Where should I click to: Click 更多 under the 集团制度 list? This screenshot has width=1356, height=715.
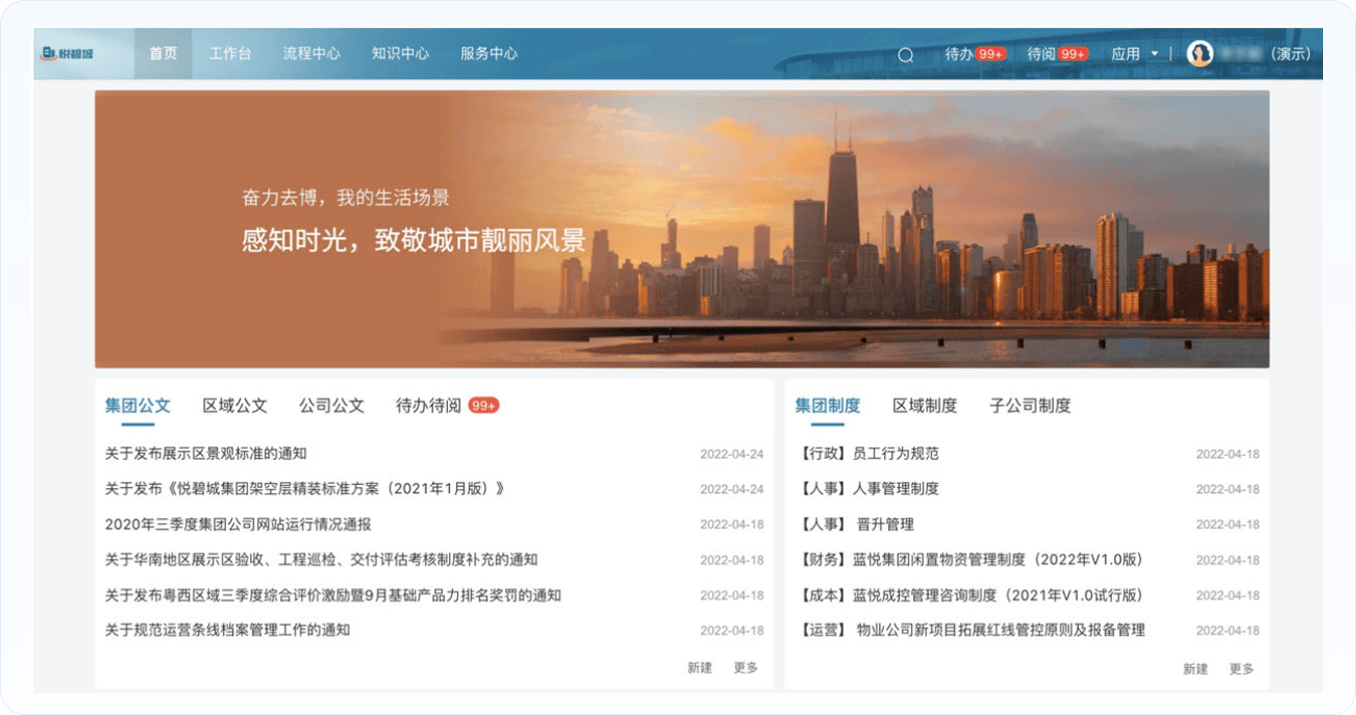[x=1241, y=669]
